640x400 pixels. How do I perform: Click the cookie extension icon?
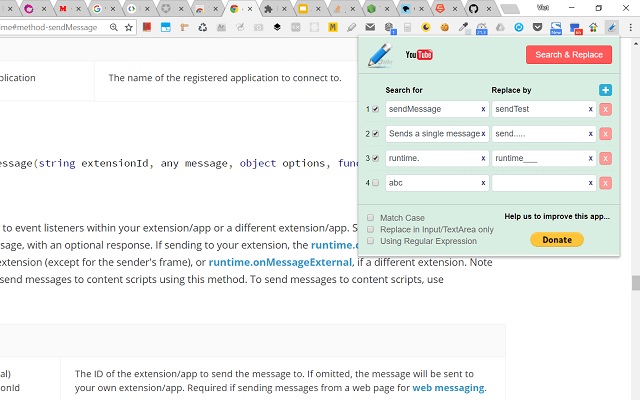444,27
